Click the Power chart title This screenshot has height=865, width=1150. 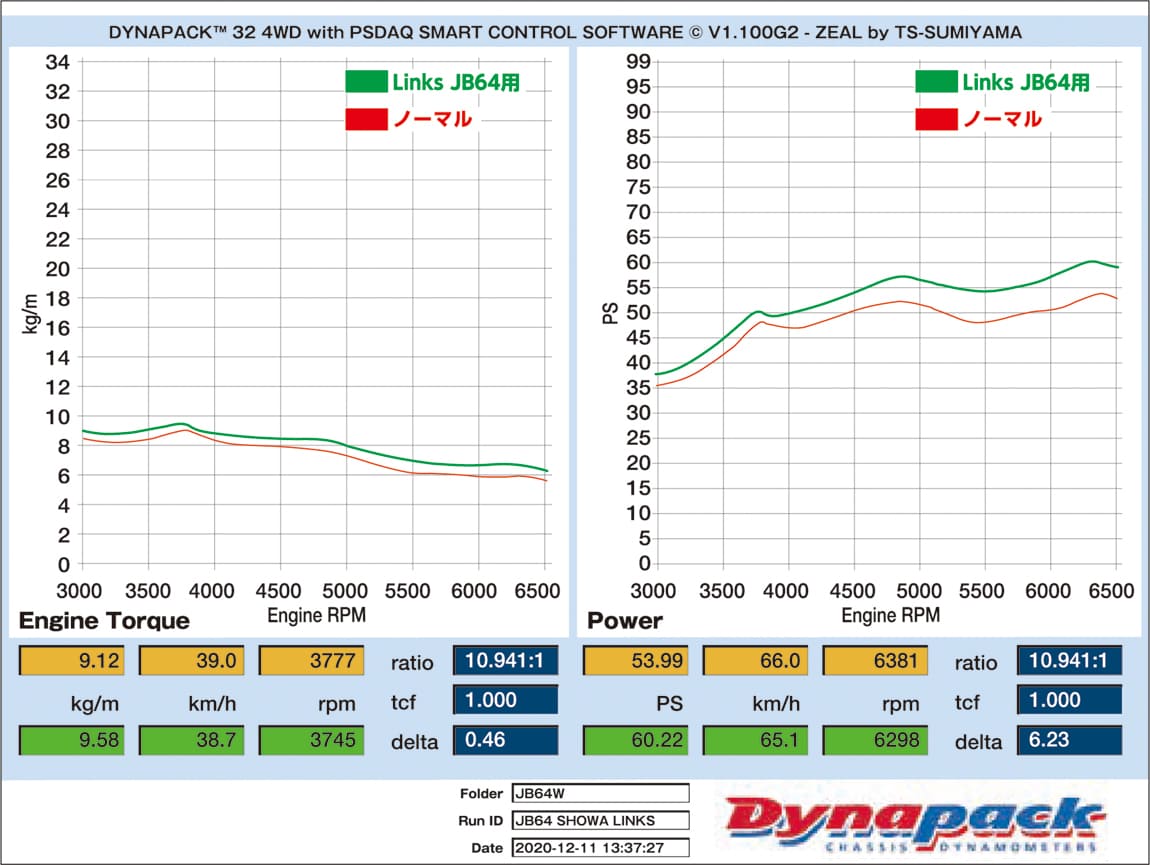pos(625,621)
